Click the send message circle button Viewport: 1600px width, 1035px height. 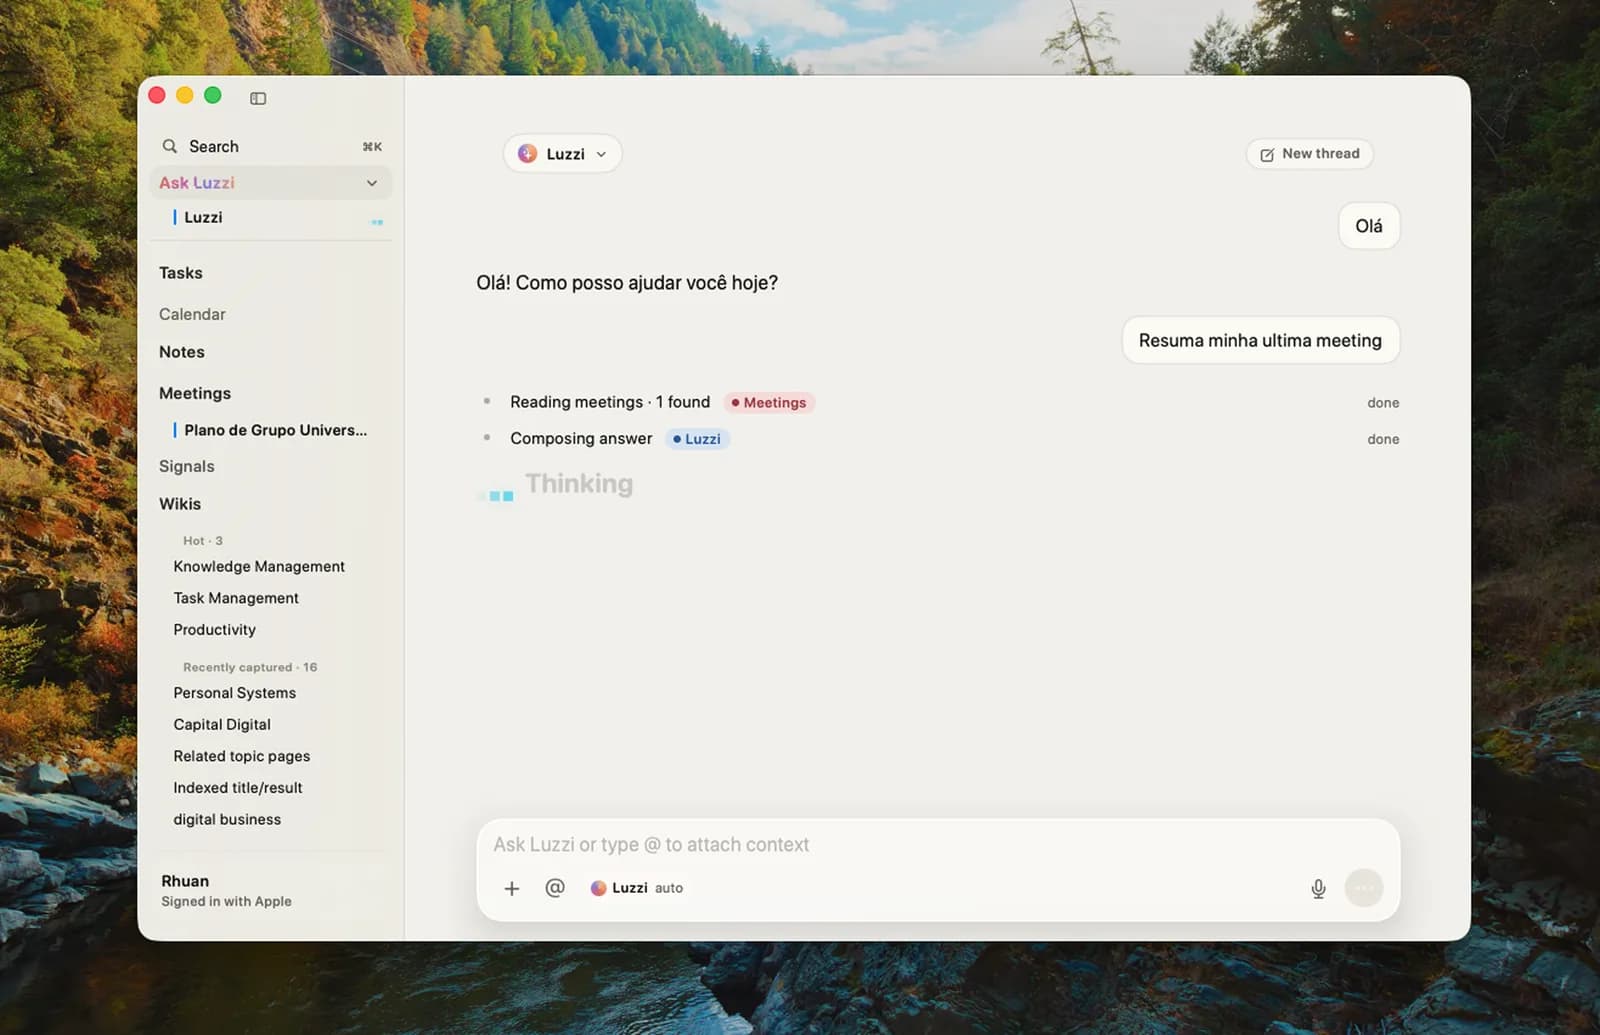click(1364, 888)
